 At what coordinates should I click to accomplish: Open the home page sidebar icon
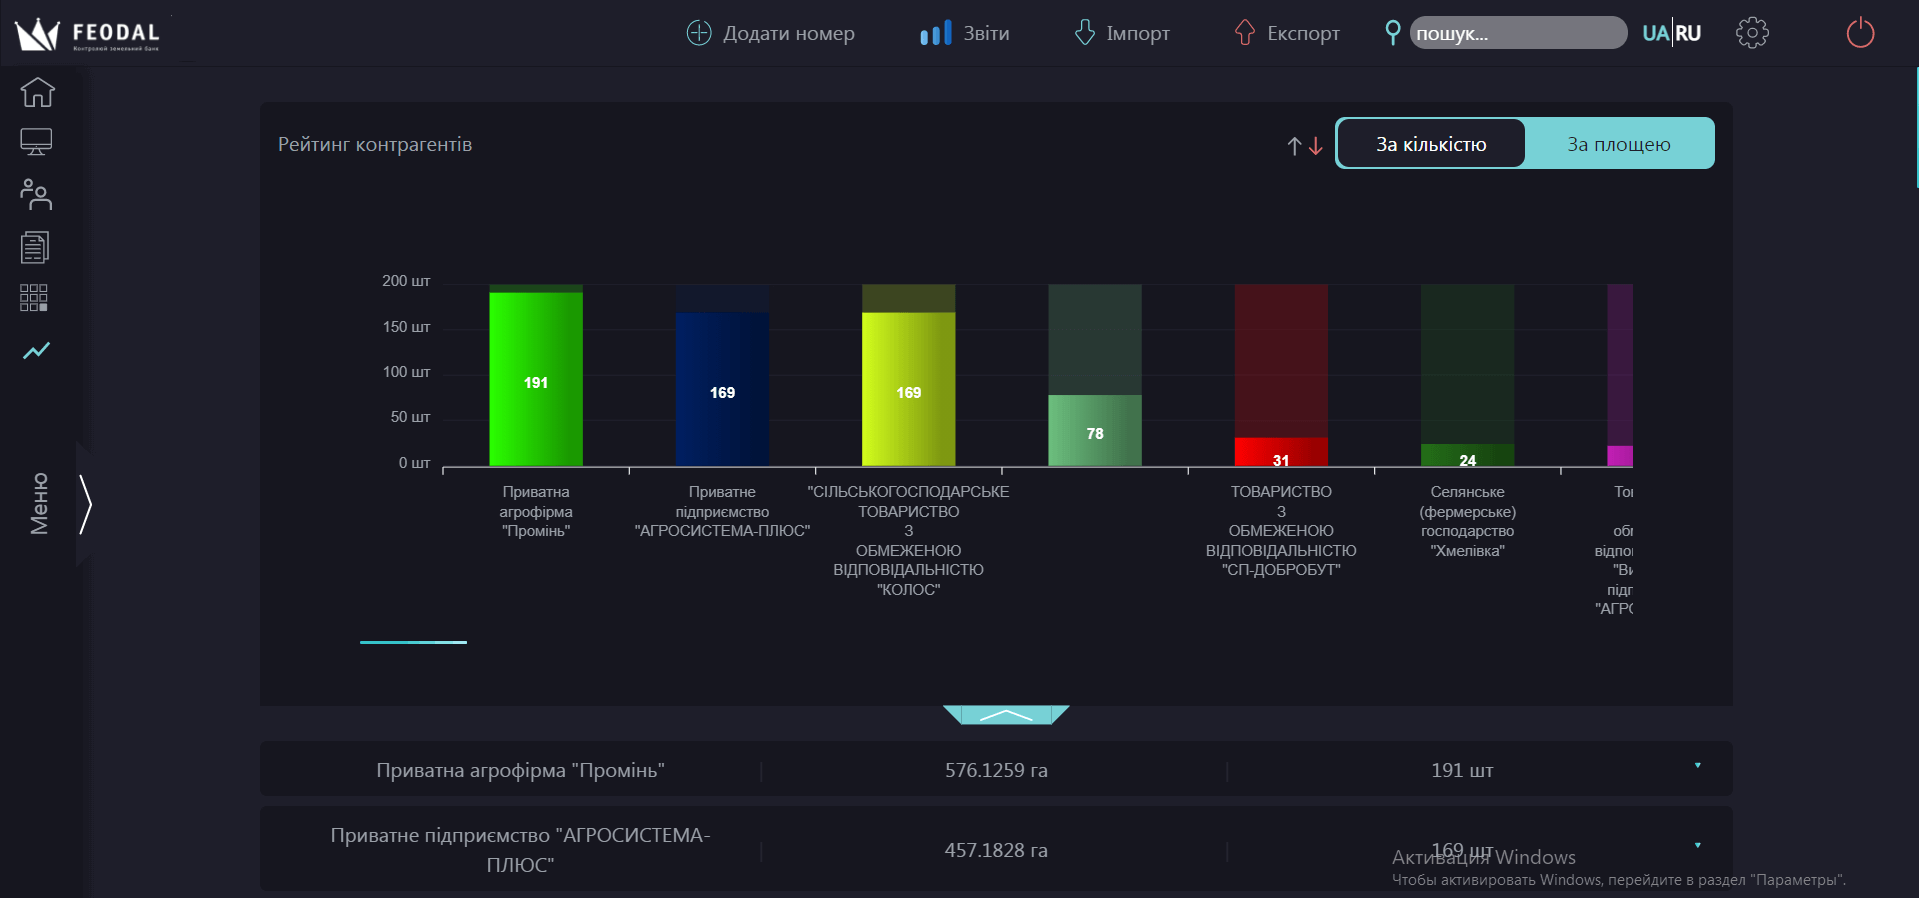click(x=37, y=92)
